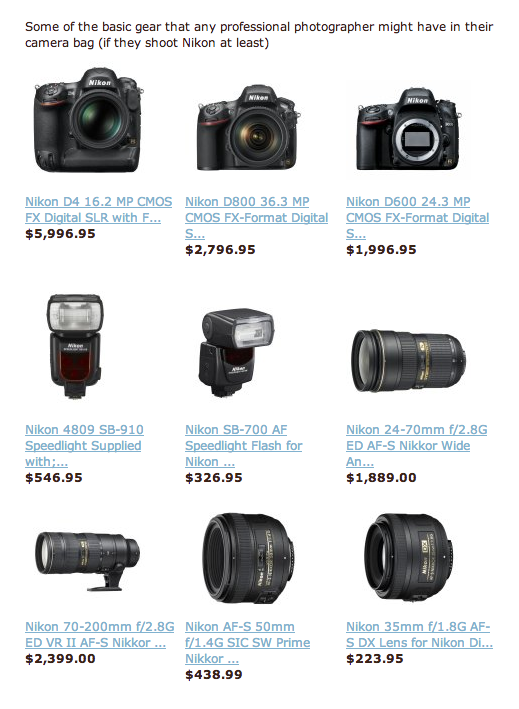Screen dimensions: 519x709
Task: Click the Nikon D600 body-only camera image
Action: click(x=409, y=129)
